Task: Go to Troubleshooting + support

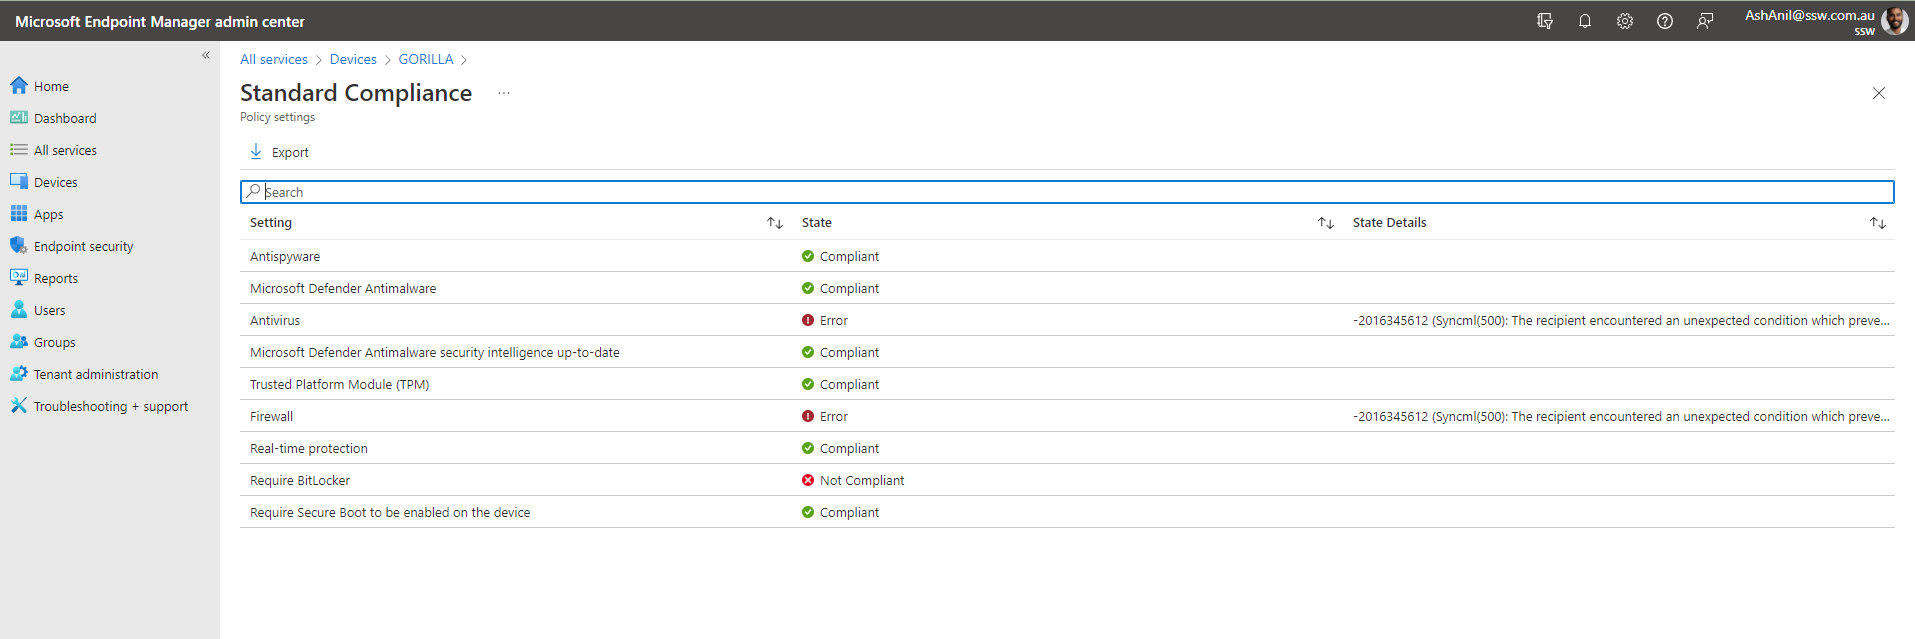Action: click(110, 406)
